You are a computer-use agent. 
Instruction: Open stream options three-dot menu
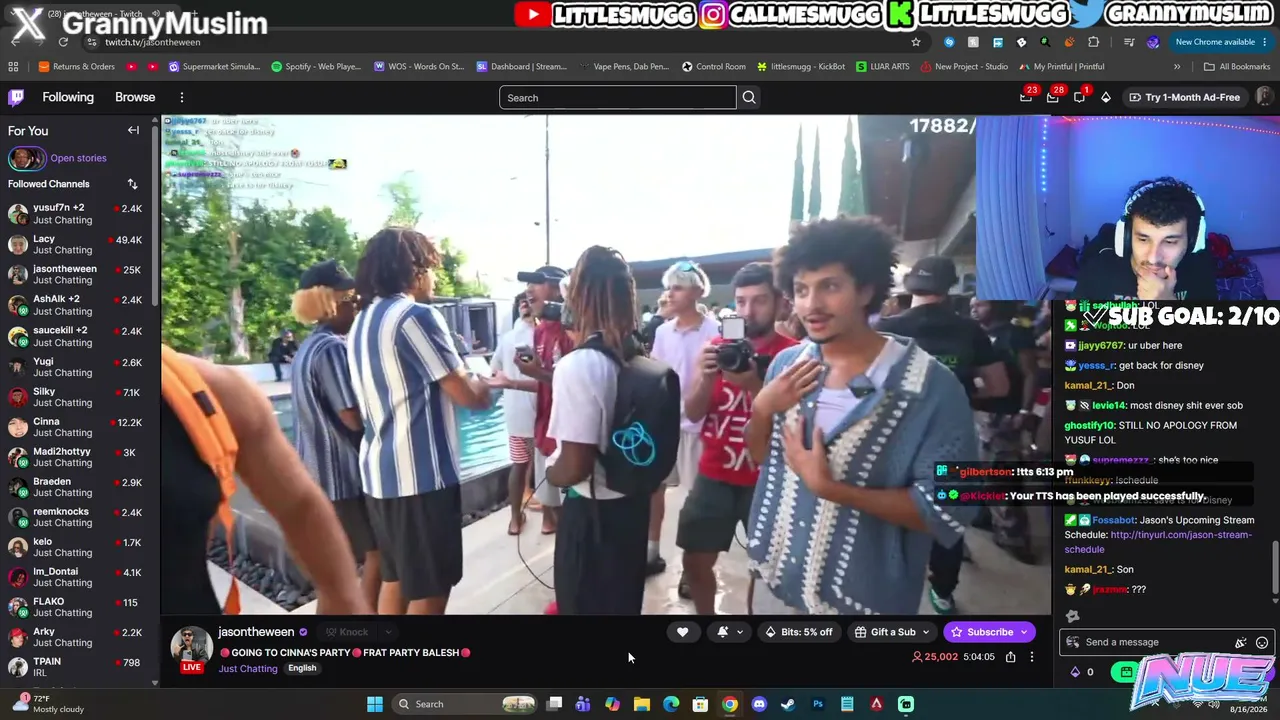point(1032,657)
